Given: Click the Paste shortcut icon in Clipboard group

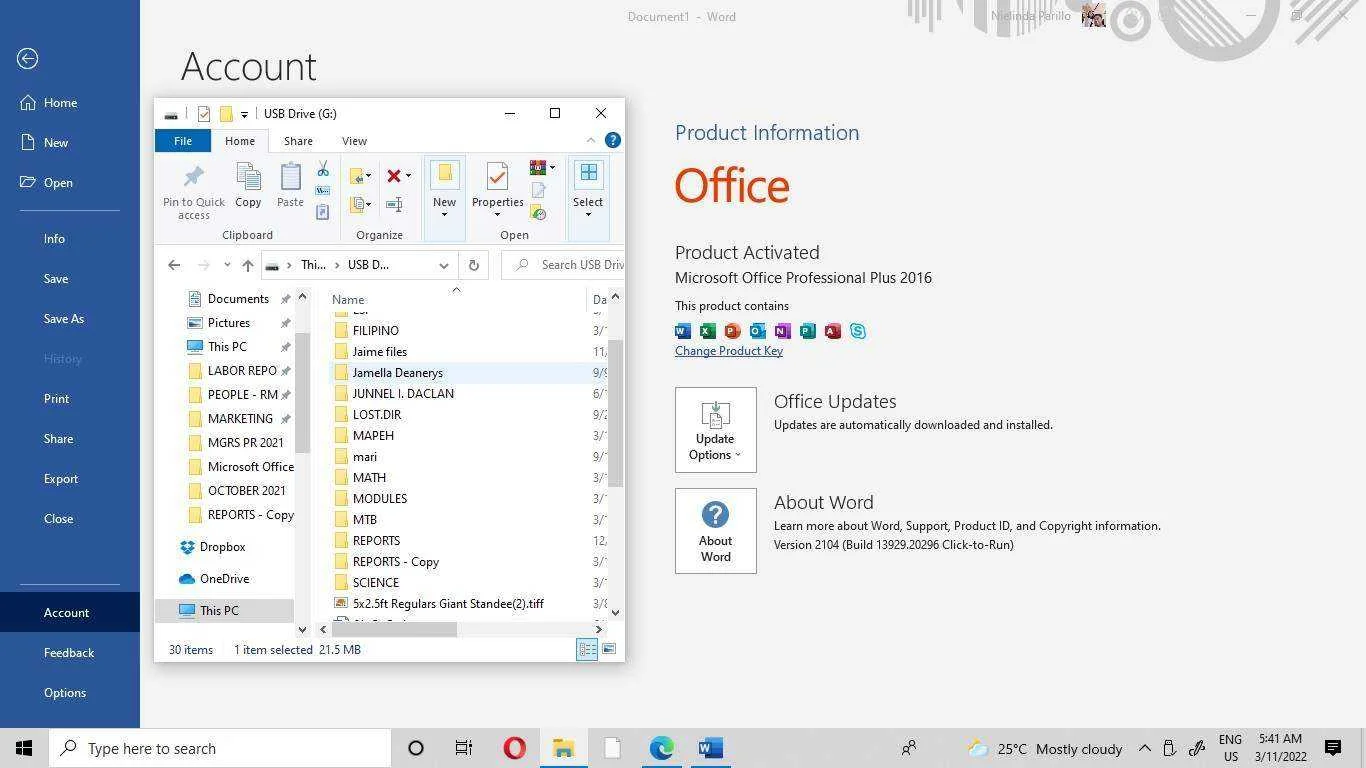Looking at the screenshot, I should click(323, 212).
